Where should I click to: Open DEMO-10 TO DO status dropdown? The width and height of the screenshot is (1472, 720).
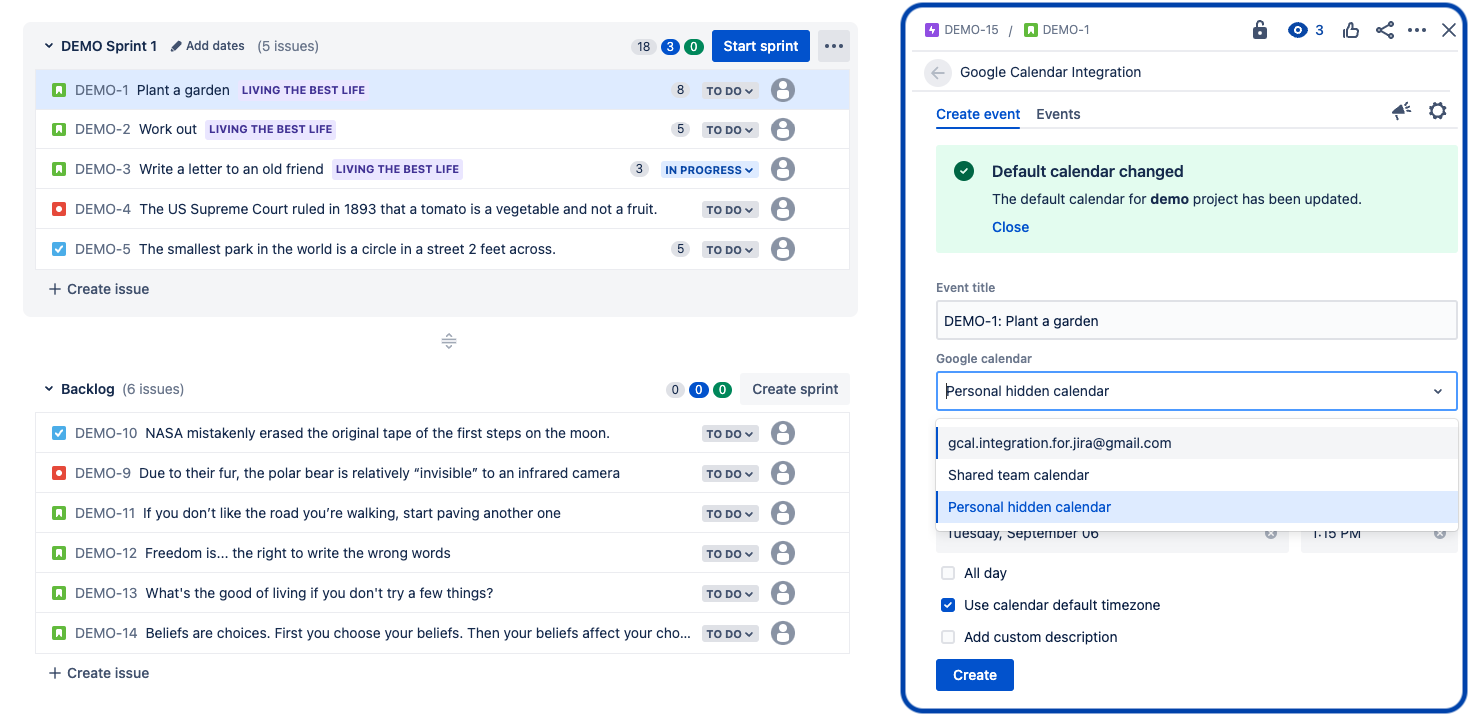coord(729,434)
